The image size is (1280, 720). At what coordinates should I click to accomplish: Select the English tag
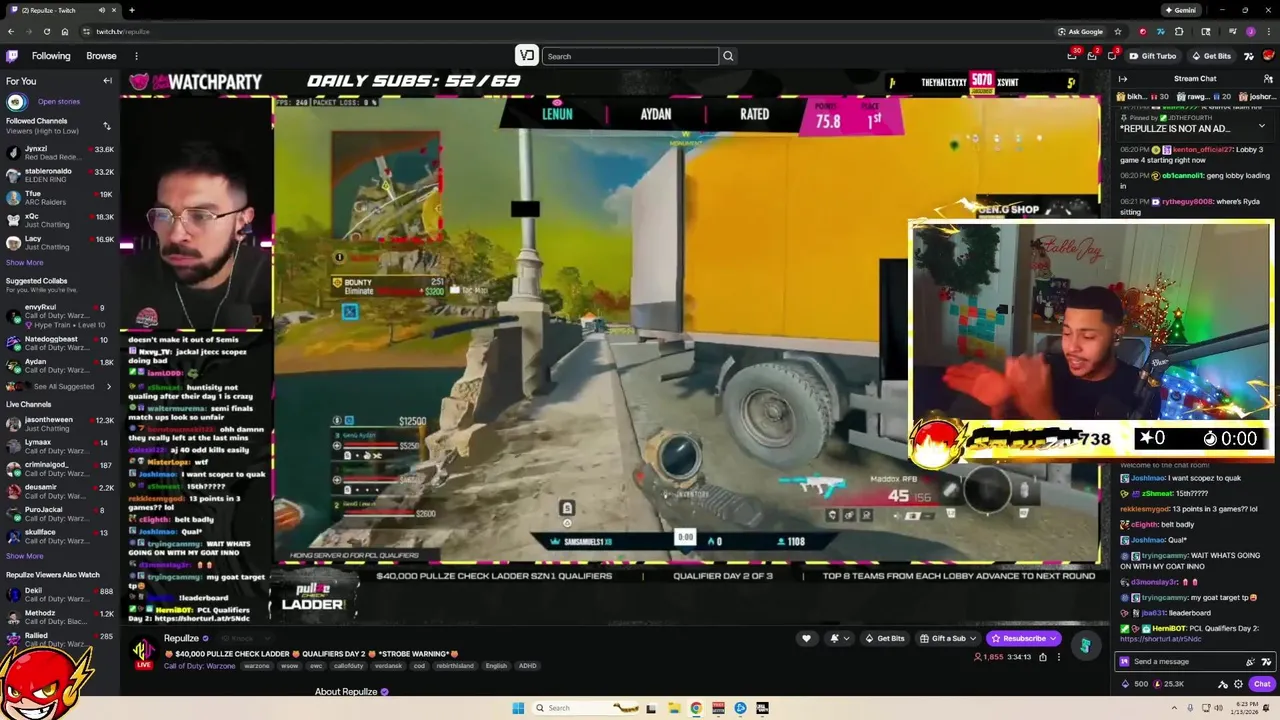pos(496,665)
